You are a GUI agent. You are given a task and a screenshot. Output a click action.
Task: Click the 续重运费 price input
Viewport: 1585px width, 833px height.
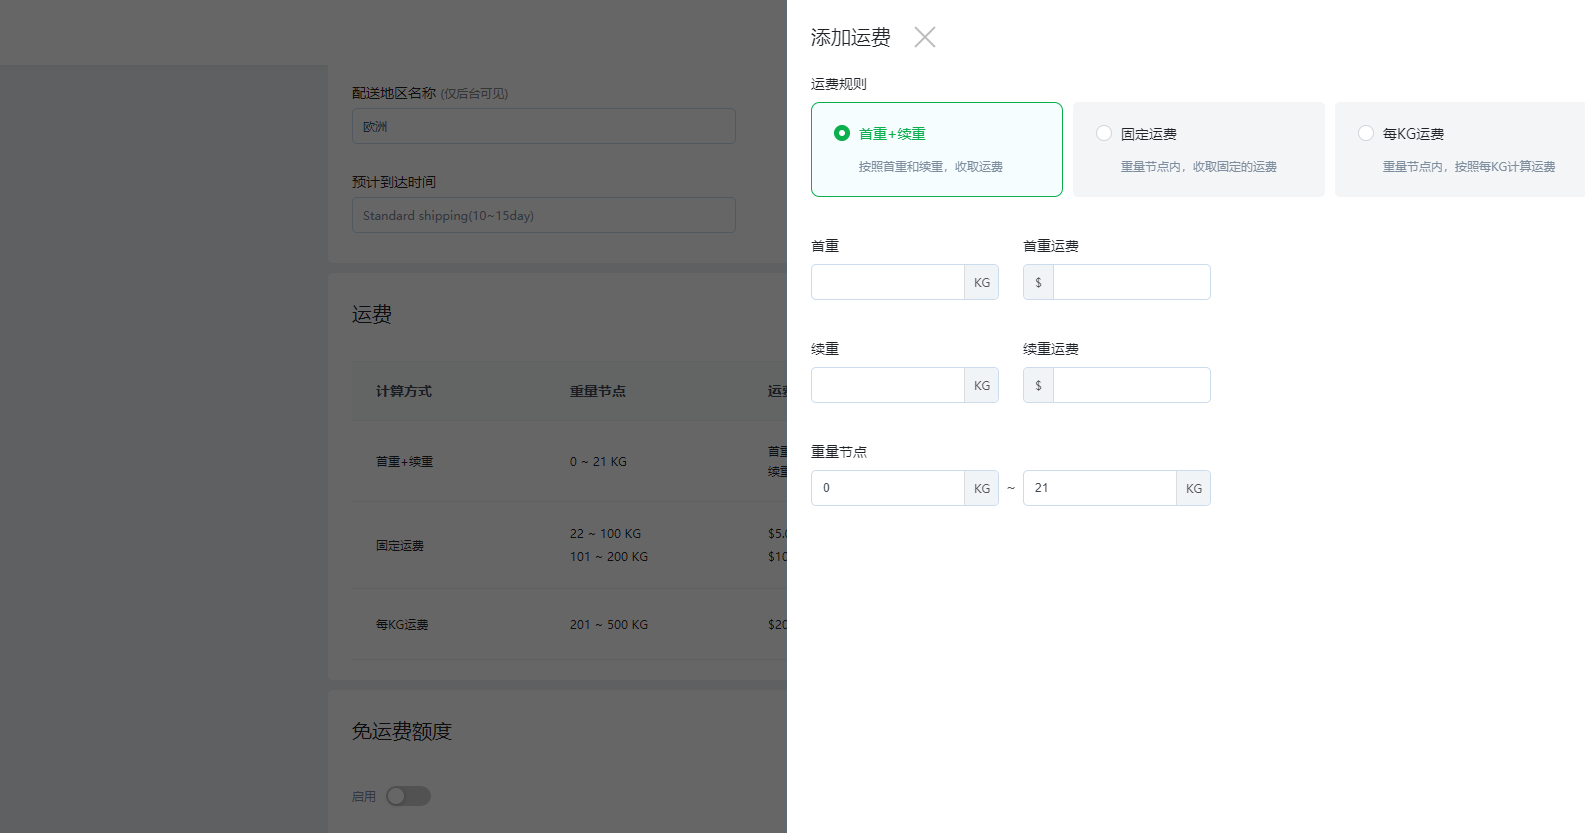tap(1131, 385)
